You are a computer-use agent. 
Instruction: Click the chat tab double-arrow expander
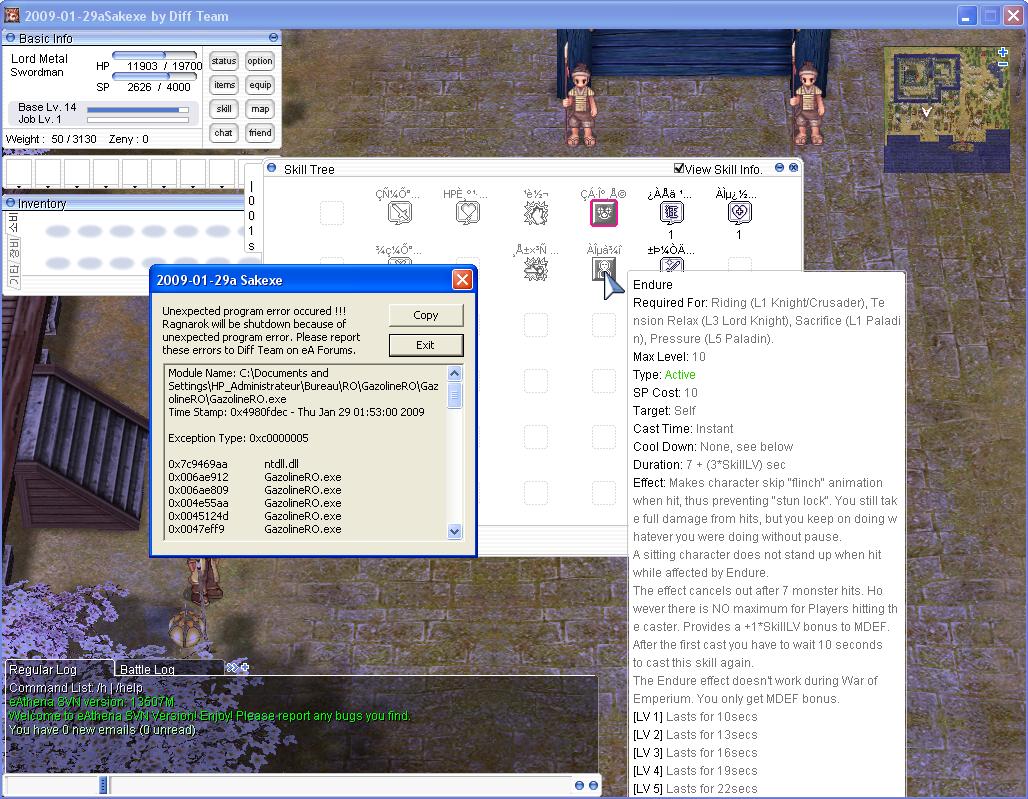232,668
